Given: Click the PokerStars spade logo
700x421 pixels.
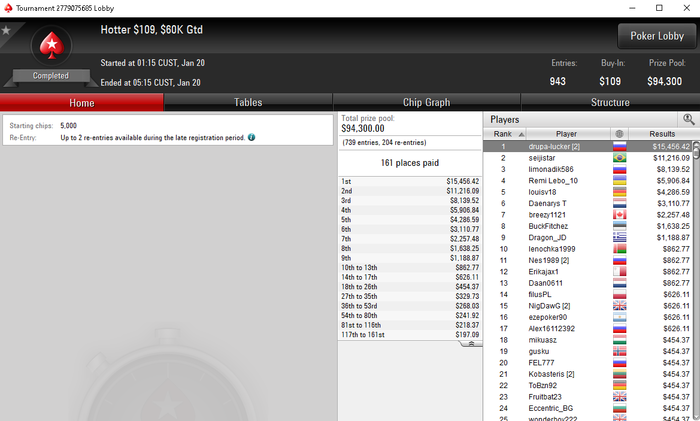Looking at the screenshot, I should point(52,46).
